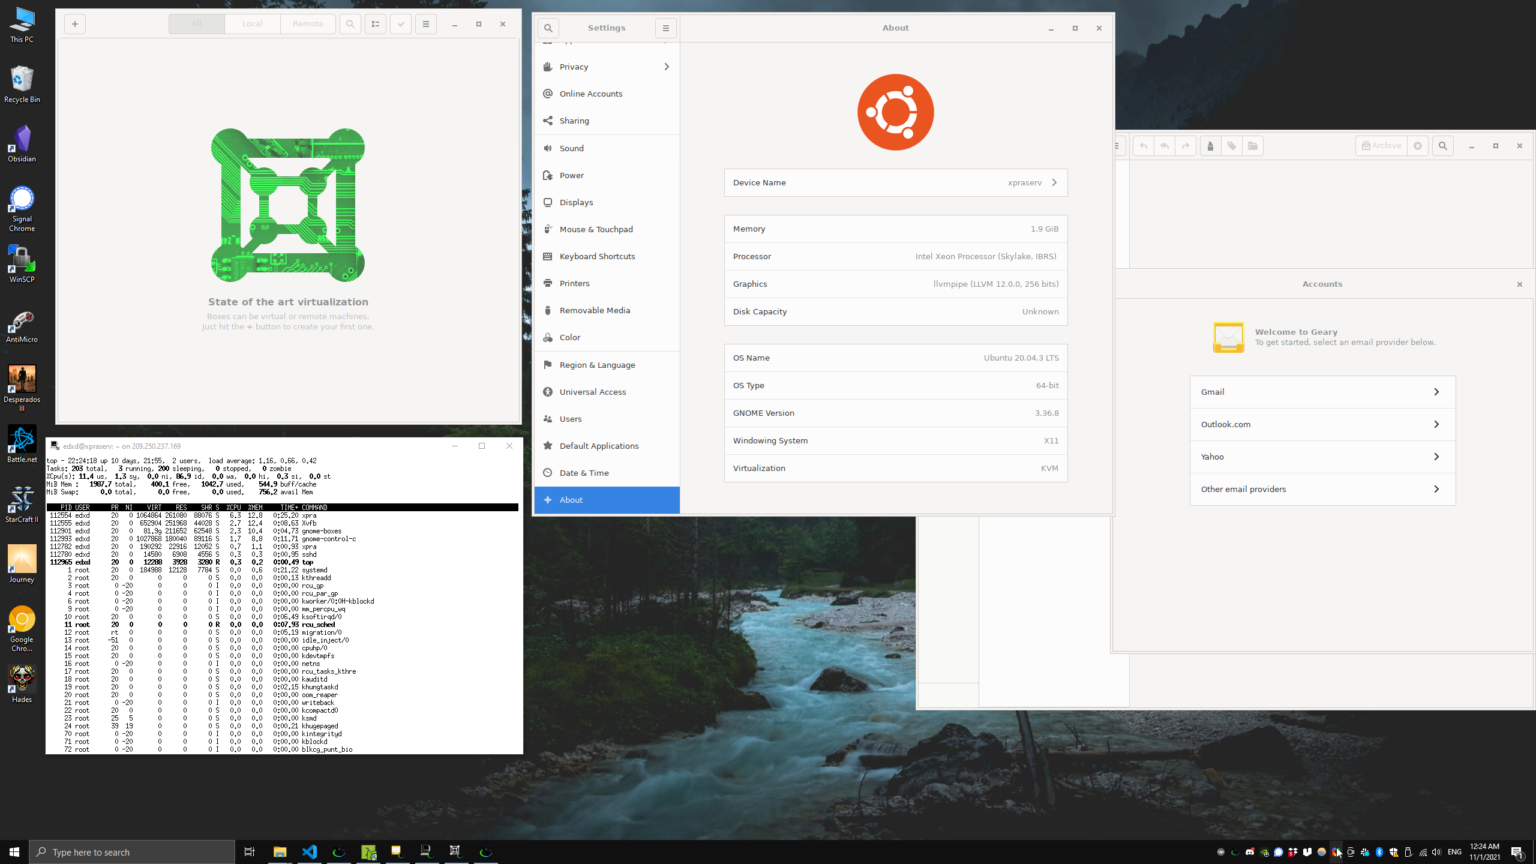Screen dimensions: 1536x864
Task: Open search in GNOME Boxes
Action: click(350, 24)
